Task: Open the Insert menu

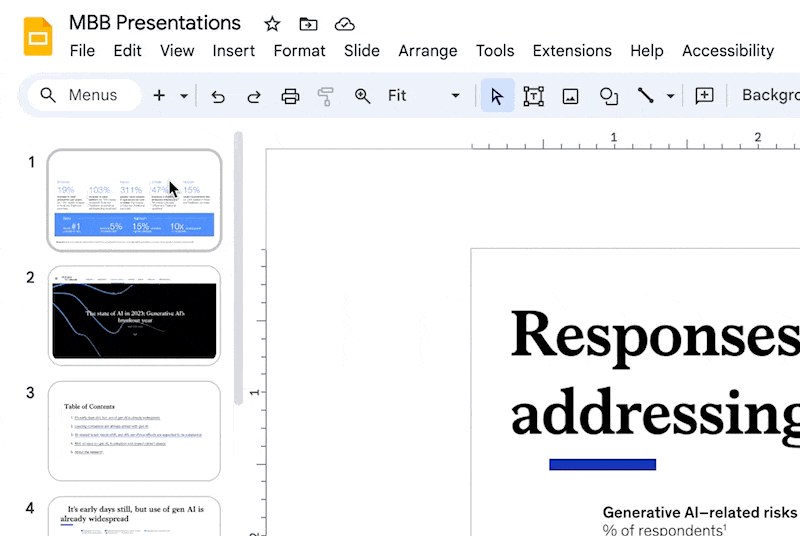Action: (234, 50)
